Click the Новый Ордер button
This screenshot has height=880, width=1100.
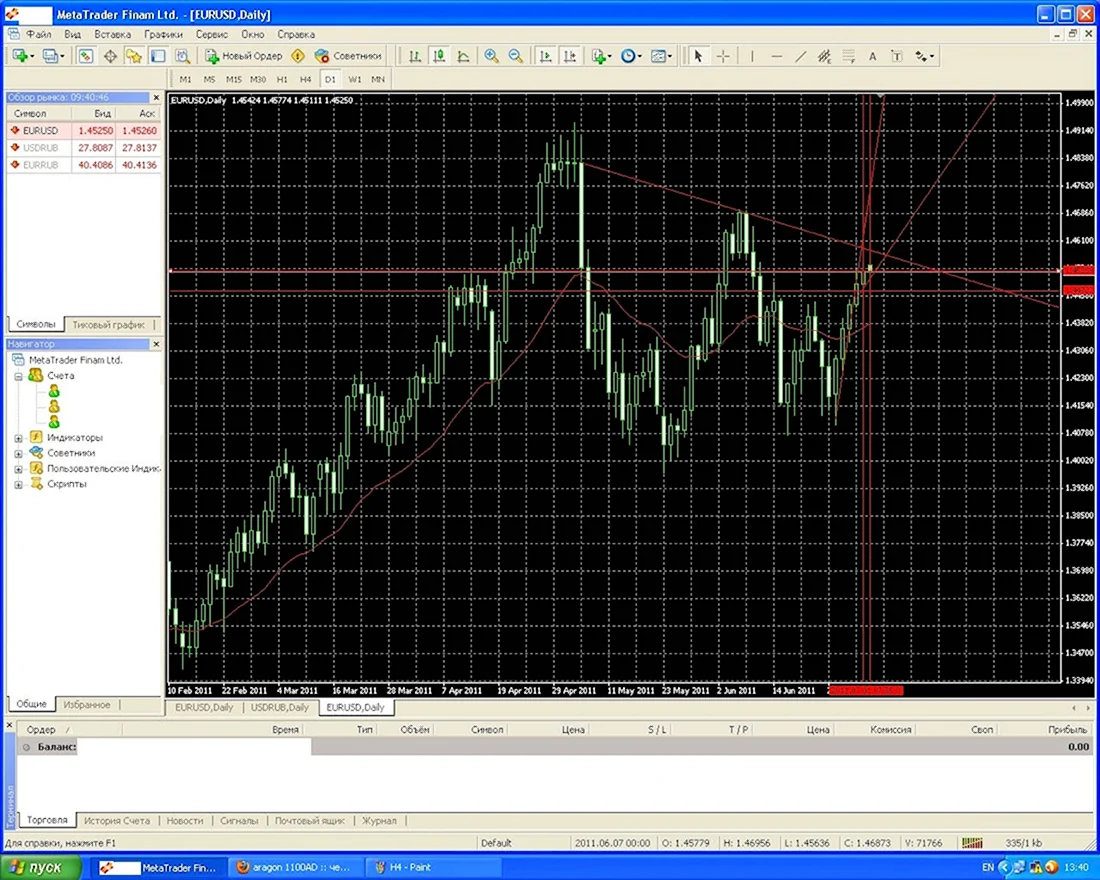pos(243,56)
